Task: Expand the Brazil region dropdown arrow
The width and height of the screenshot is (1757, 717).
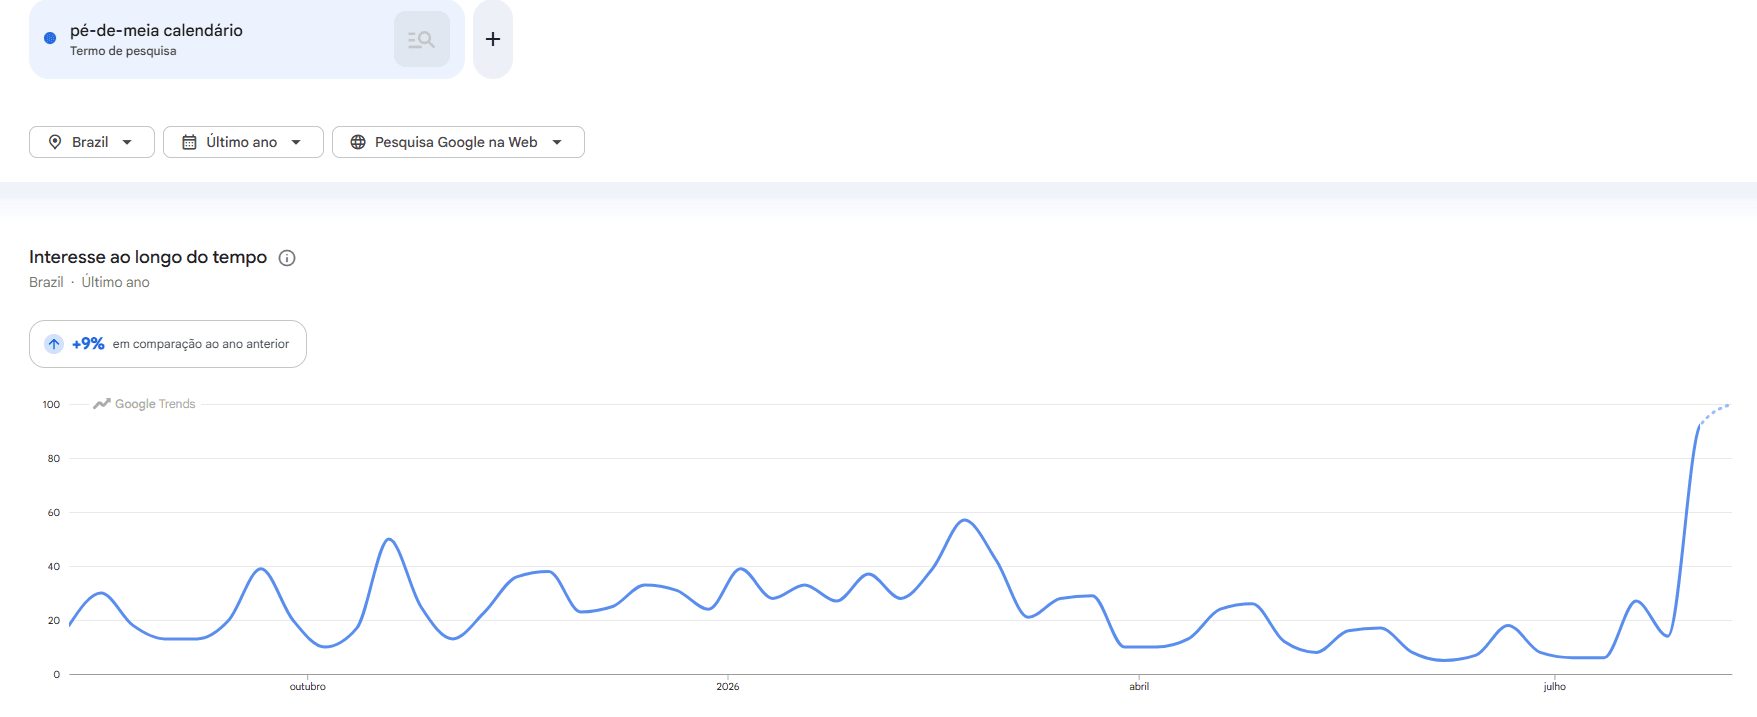Action: 127,142
